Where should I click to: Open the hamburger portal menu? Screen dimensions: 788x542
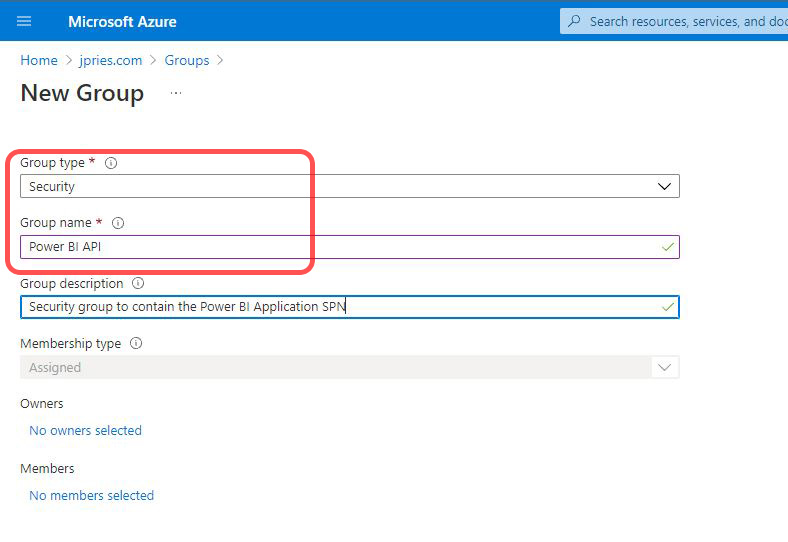(24, 21)
